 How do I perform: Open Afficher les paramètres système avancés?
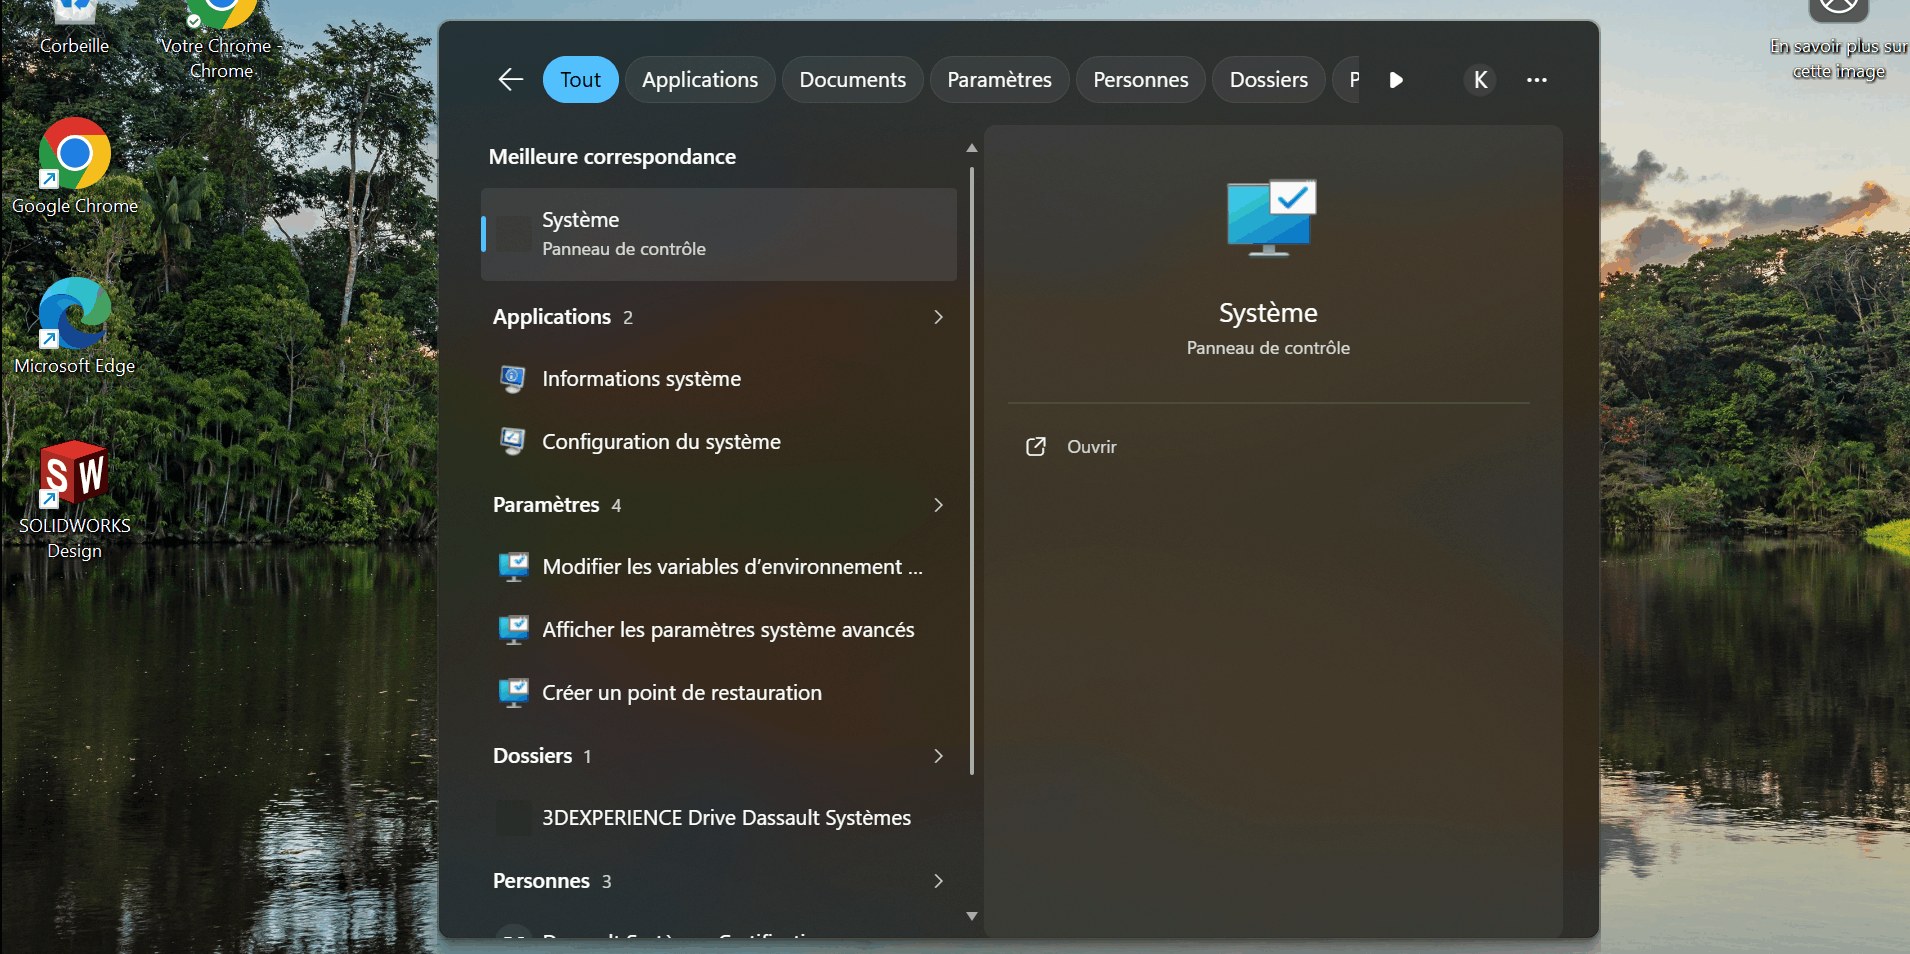tap(719, 630)
